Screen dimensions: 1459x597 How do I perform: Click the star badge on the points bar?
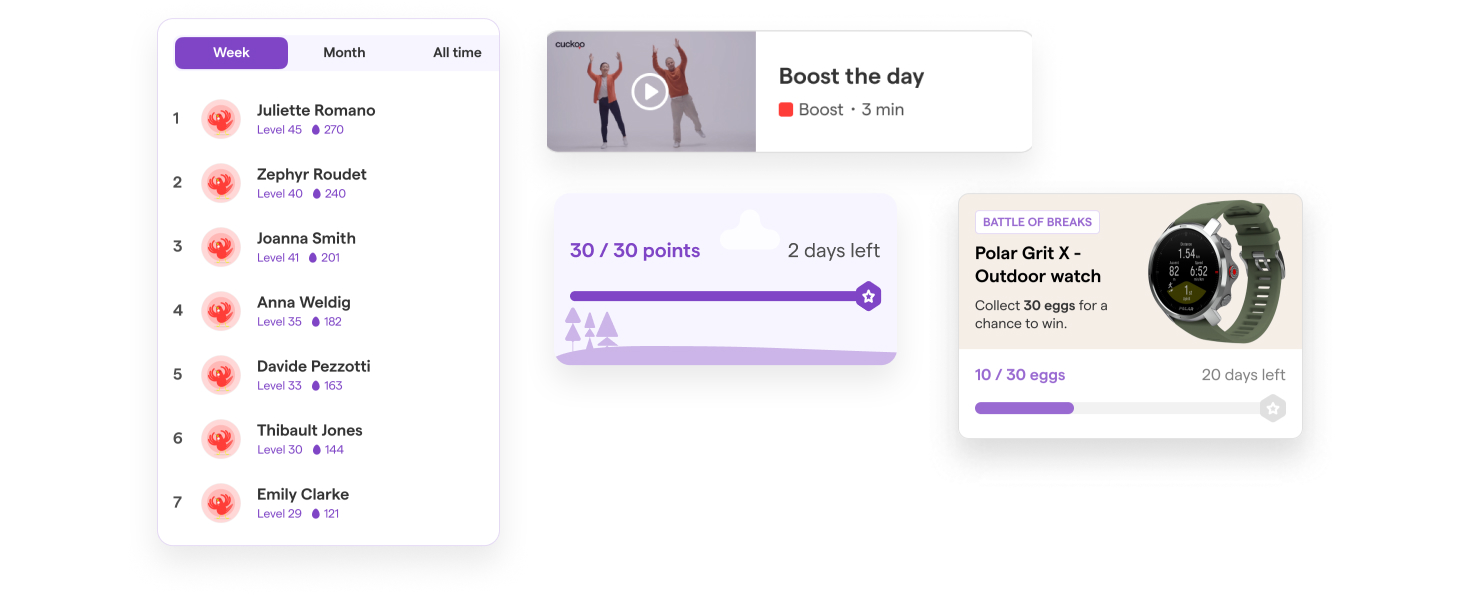(x=868, y=296)
